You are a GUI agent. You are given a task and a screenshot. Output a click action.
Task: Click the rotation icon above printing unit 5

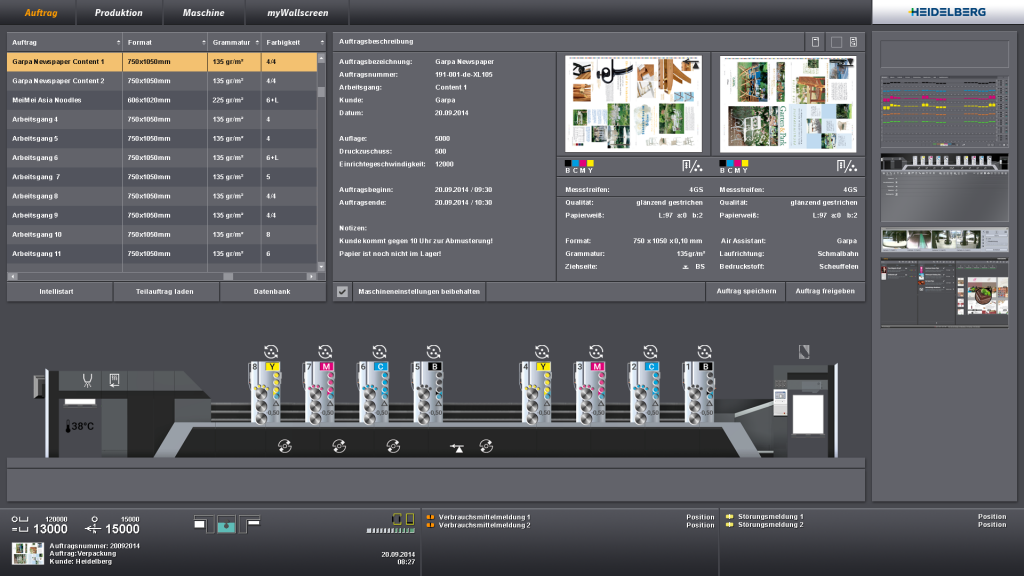click(434, 351)
